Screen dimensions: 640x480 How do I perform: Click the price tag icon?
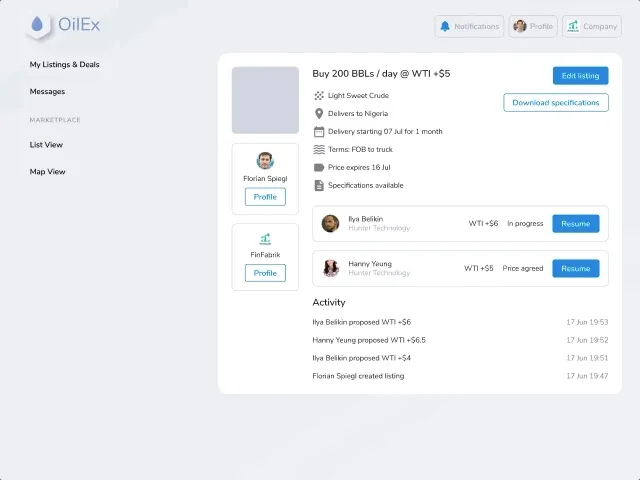click(319, 167)
